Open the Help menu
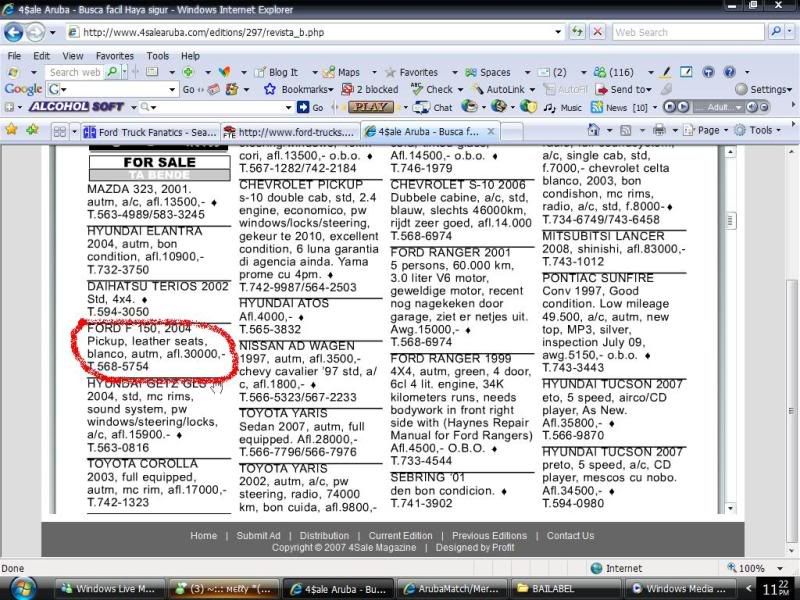The width and height of the screenshot is (800, 600). coord(190,56)
